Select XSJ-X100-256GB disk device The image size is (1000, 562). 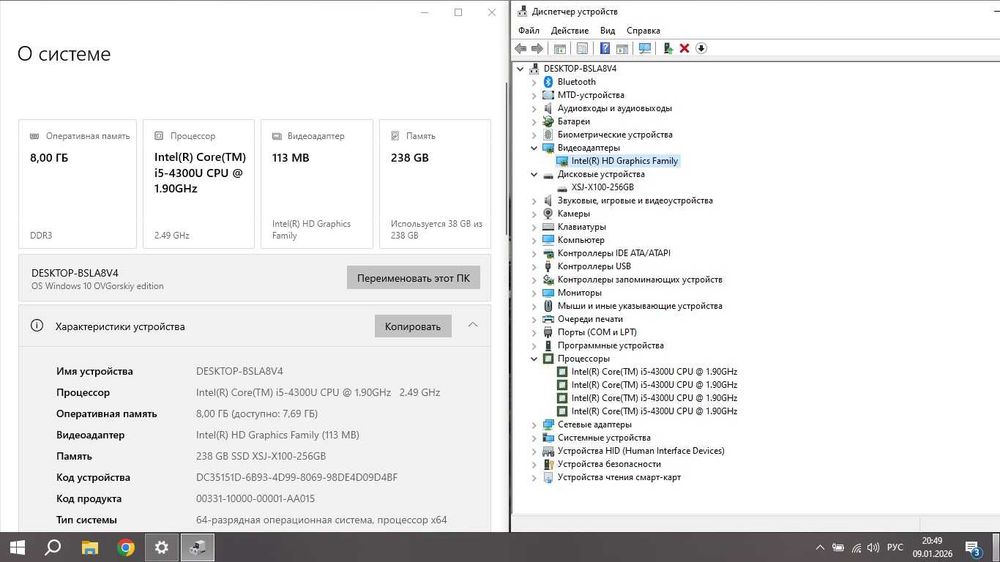click(x=602, y=188)
